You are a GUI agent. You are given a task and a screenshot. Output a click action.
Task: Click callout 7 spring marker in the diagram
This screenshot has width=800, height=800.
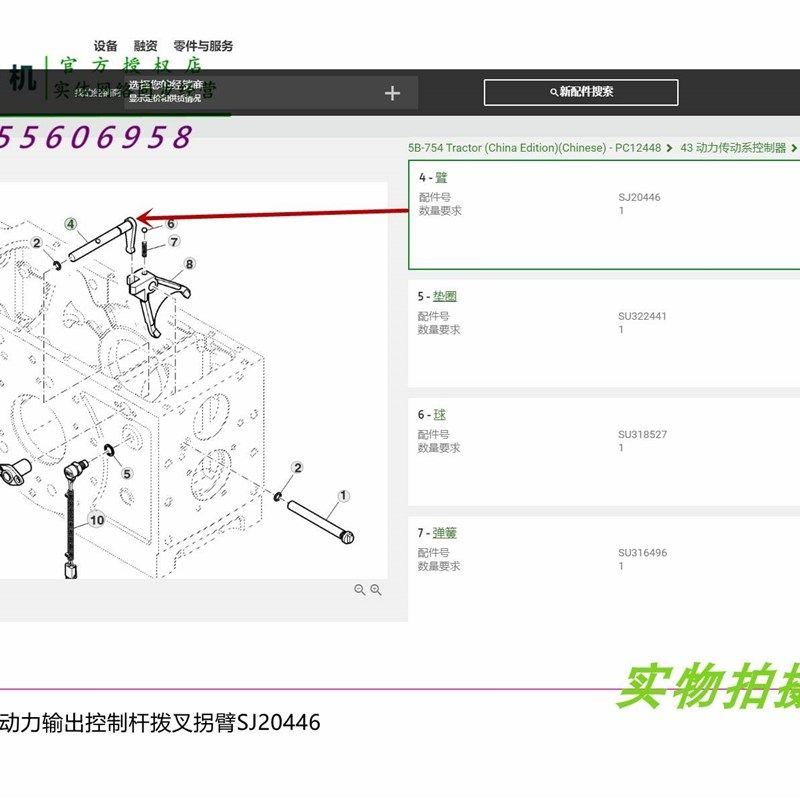click(173, 241)
